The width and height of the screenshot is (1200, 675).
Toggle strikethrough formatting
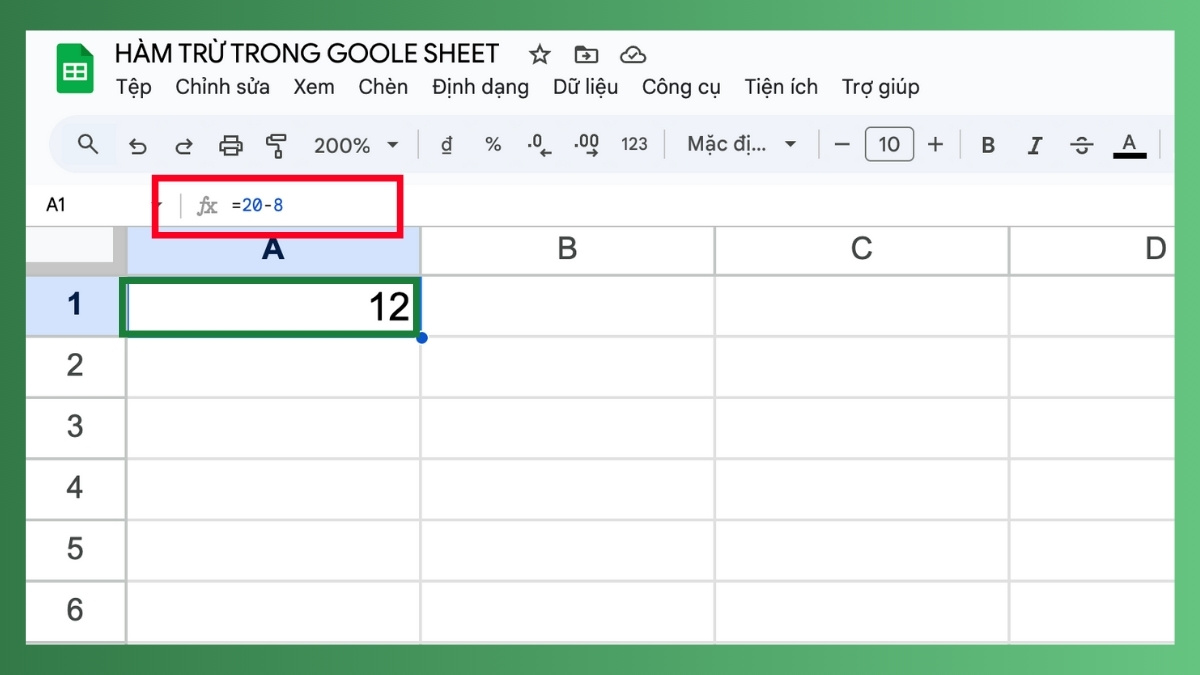pos(1081,146)
